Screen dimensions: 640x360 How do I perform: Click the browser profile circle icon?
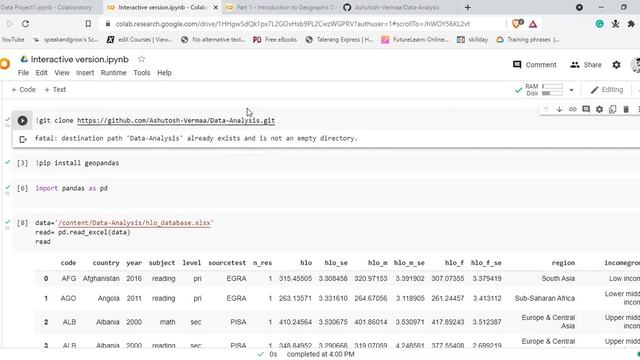tap(579, 7)
